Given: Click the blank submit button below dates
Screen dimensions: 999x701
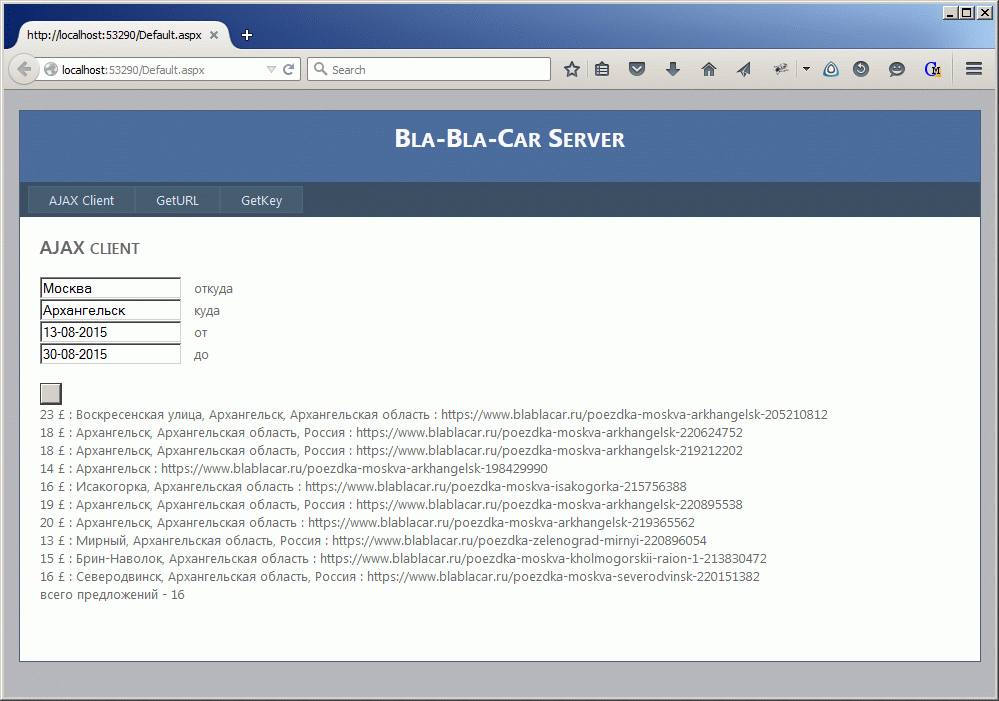Looking at the screenshot, I should pos(51,393).
